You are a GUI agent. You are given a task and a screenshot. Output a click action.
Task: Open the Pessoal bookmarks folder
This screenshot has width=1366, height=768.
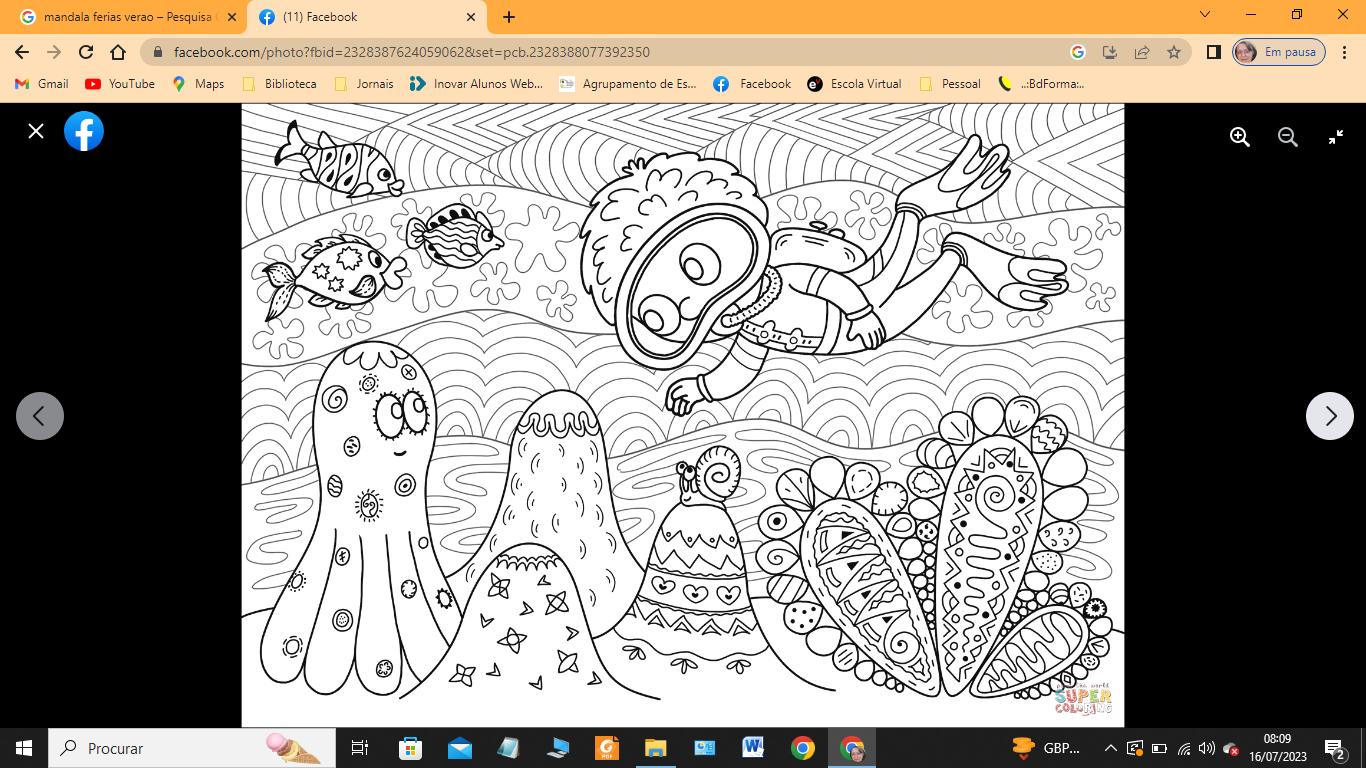950,84
